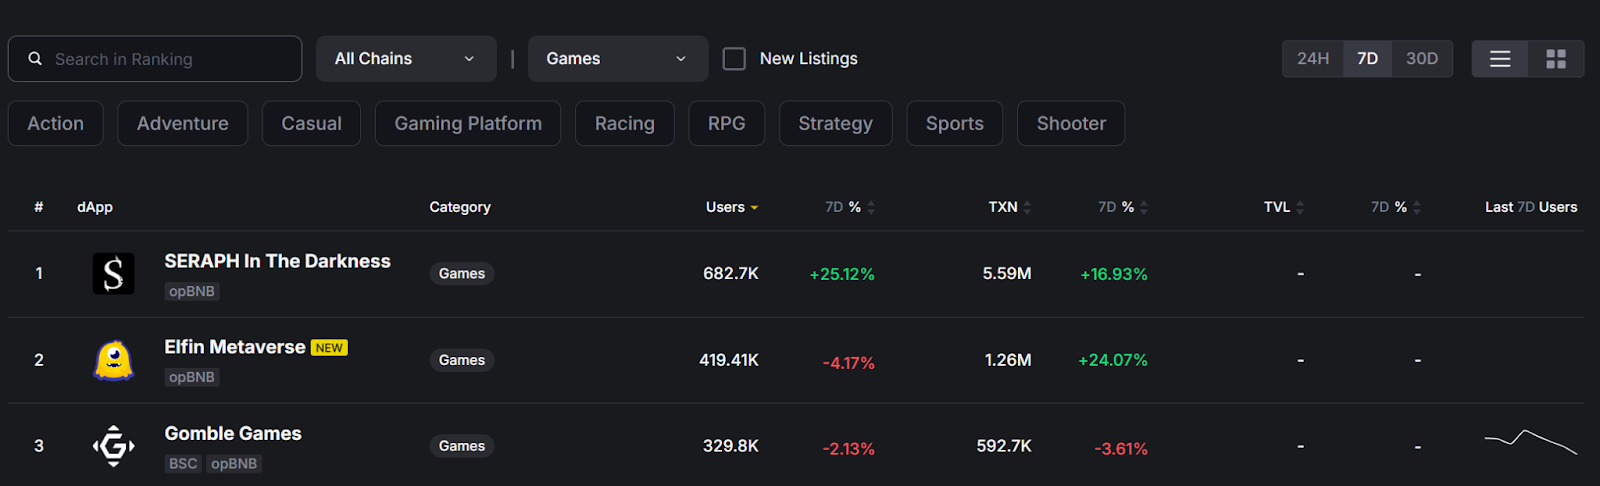Open the All Chains dropdown
The height and width of the screenshot is (486, 1600).
[405, 59]
